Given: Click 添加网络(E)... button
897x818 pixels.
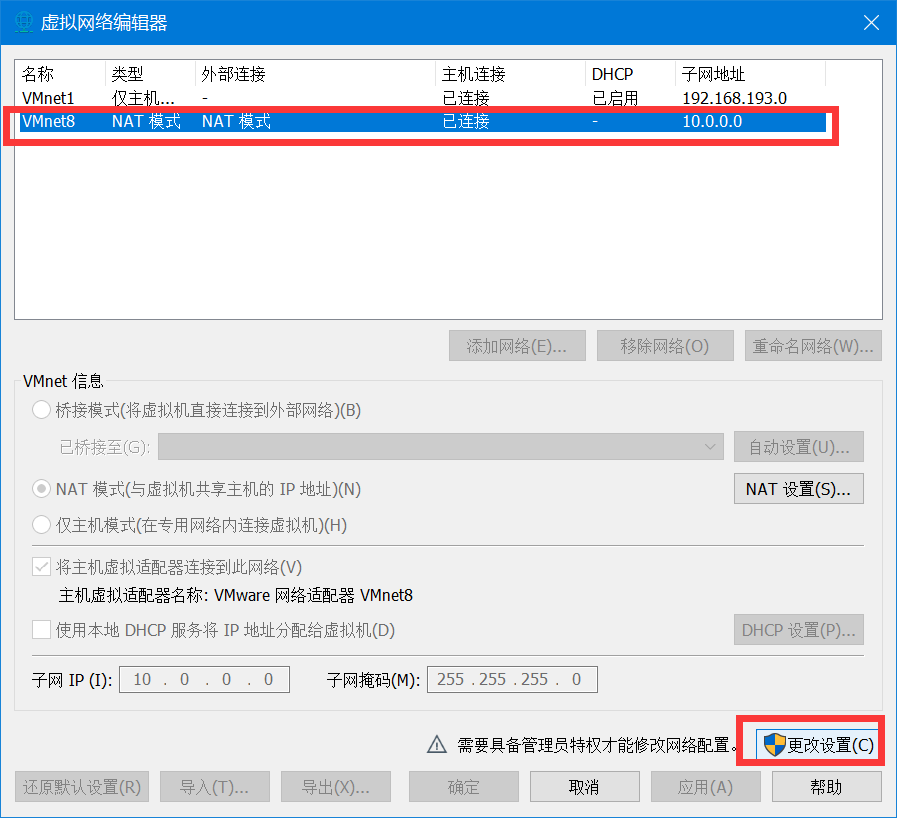Looking at the screenshot, I should coord(517,346).
